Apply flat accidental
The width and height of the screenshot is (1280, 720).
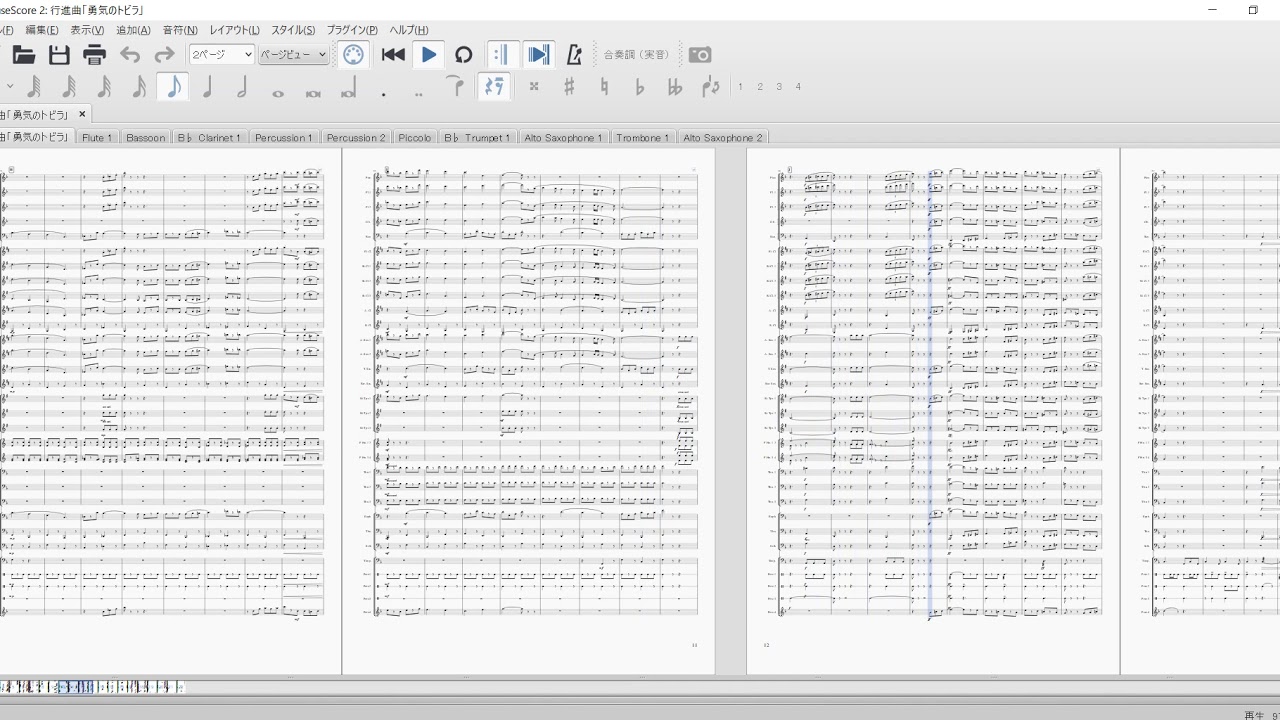click(640, 87)
